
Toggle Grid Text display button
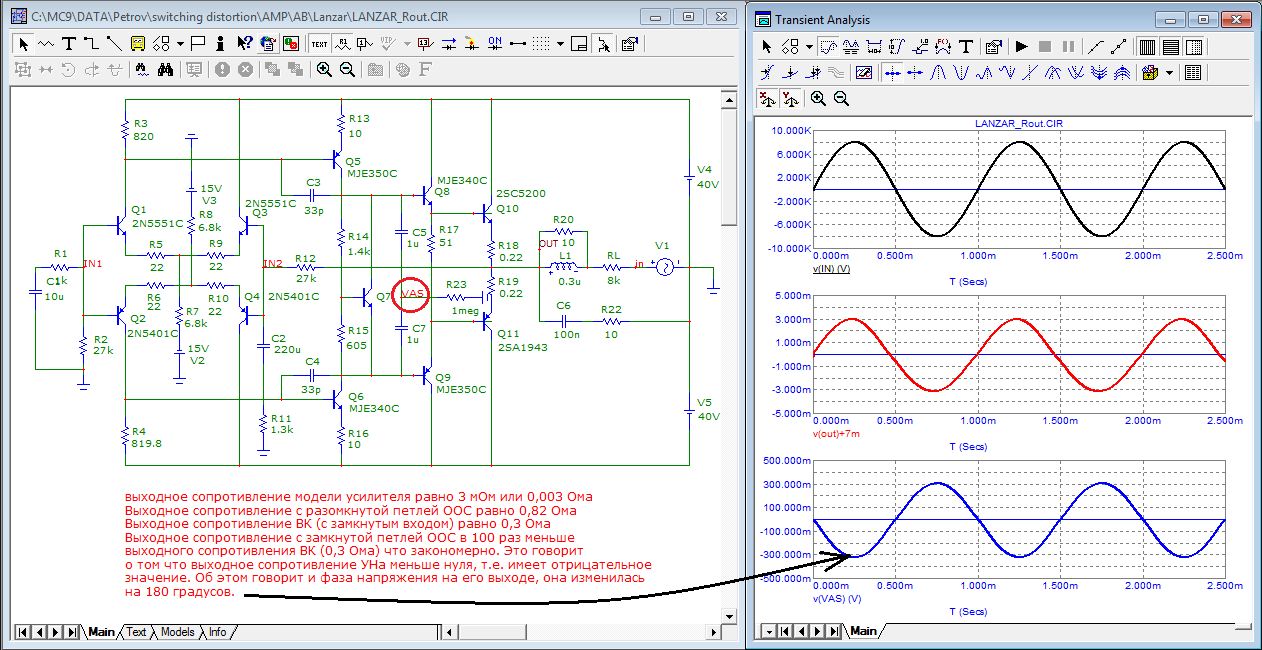click(x=320, y=44)
